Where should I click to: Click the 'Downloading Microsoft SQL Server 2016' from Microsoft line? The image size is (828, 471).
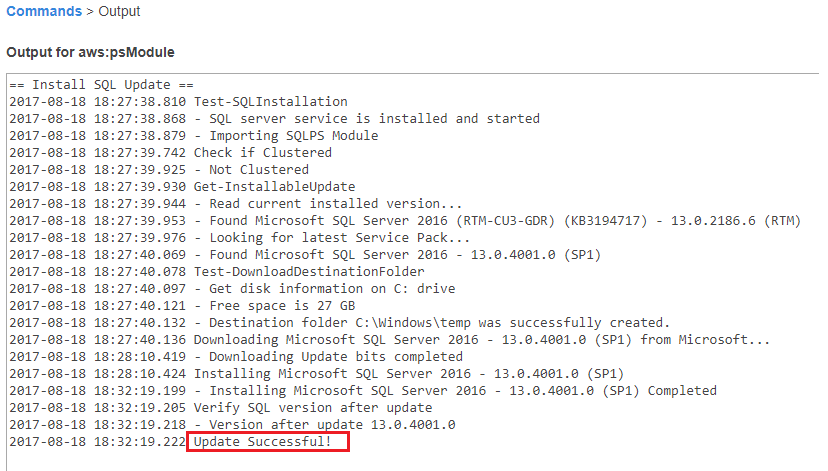pos(390,340)
